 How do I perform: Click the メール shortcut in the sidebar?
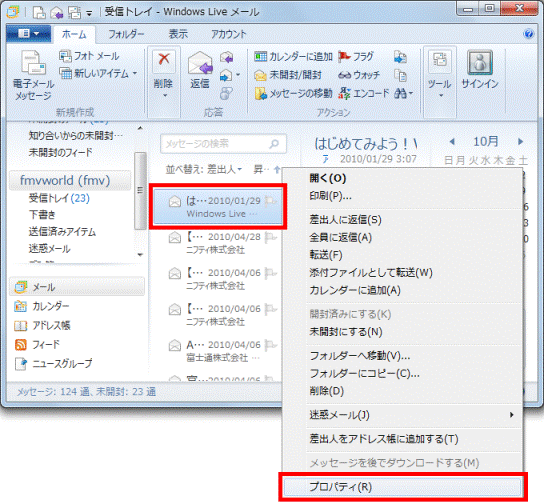[x=77, y=287]
